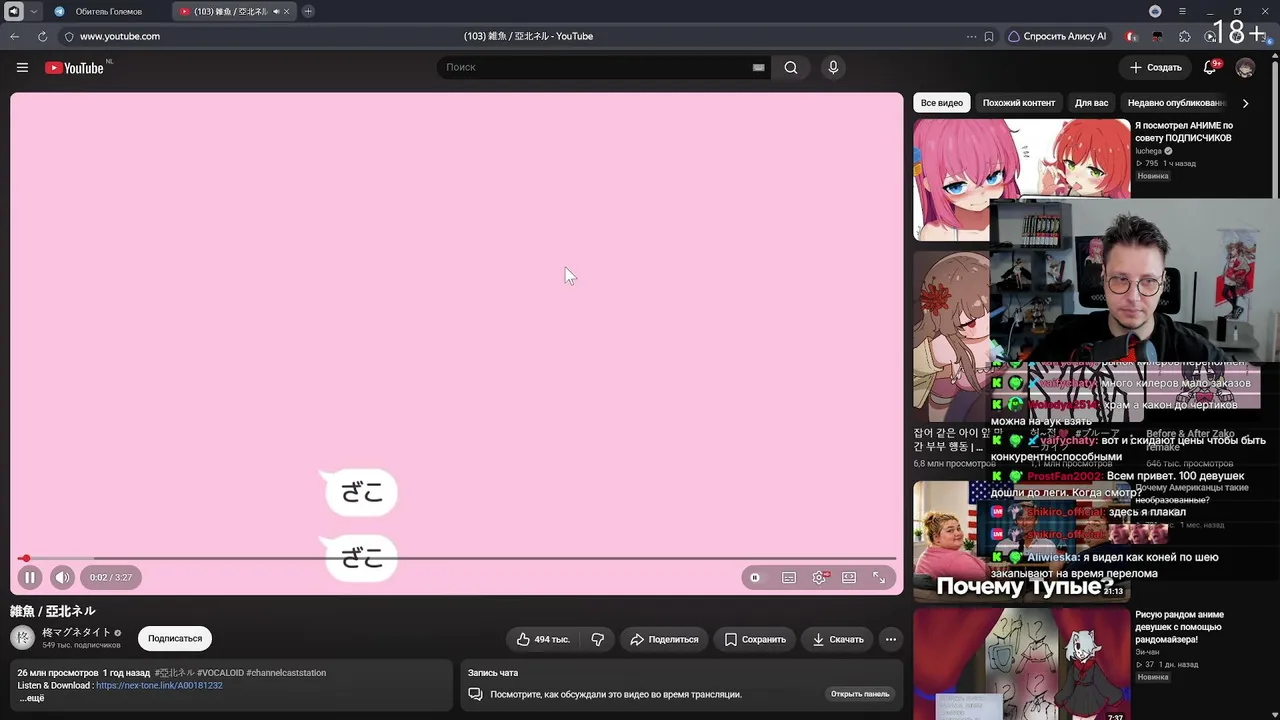Open the tab list dropdown arrow

[34, 12]
